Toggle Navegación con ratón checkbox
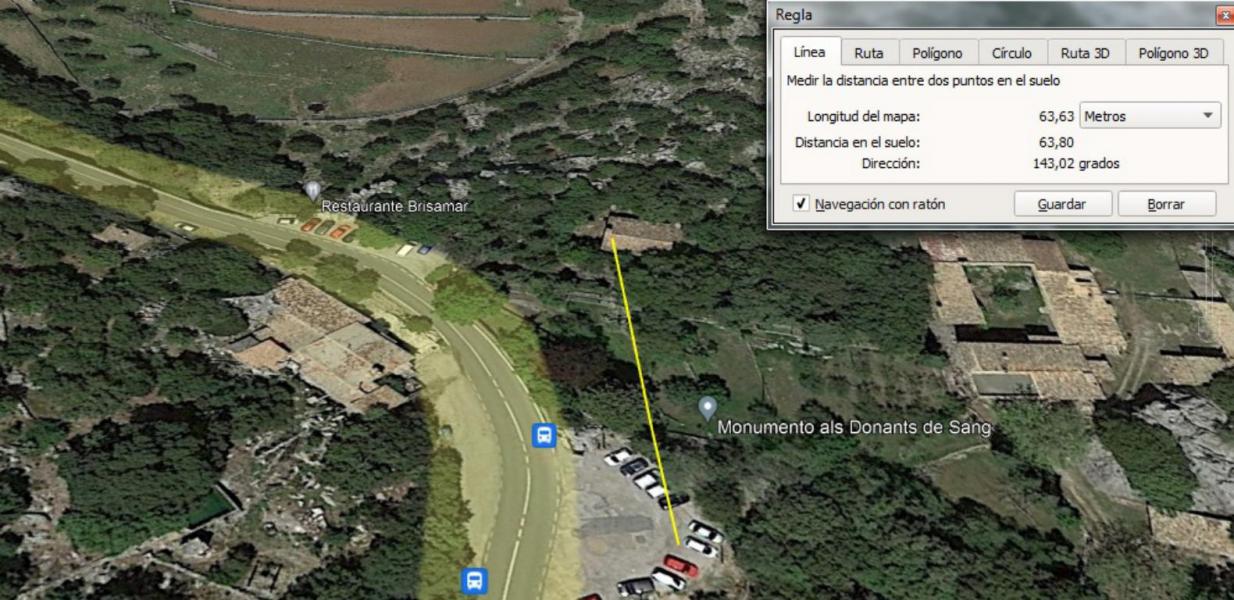The height and width of the screenshot is (600, 1234). click(x=801, y=204)
